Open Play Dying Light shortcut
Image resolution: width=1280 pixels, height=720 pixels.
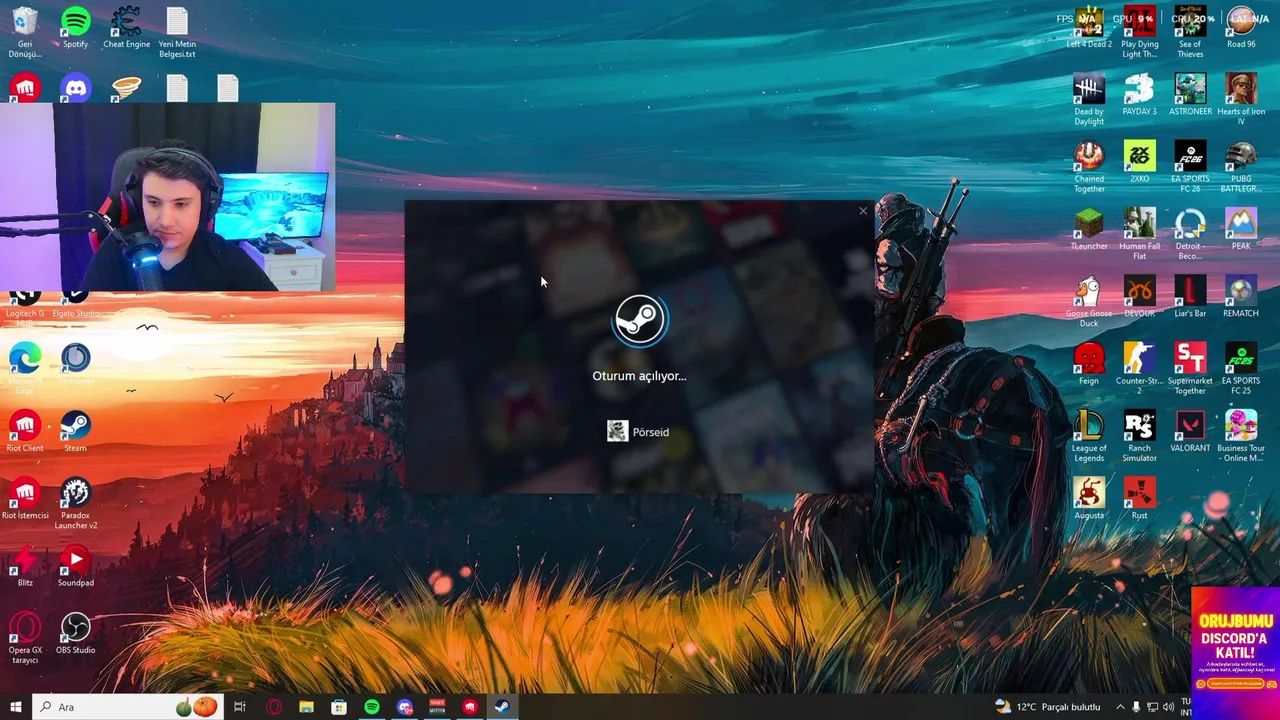pyautogui.click(x=1139, y=33)
